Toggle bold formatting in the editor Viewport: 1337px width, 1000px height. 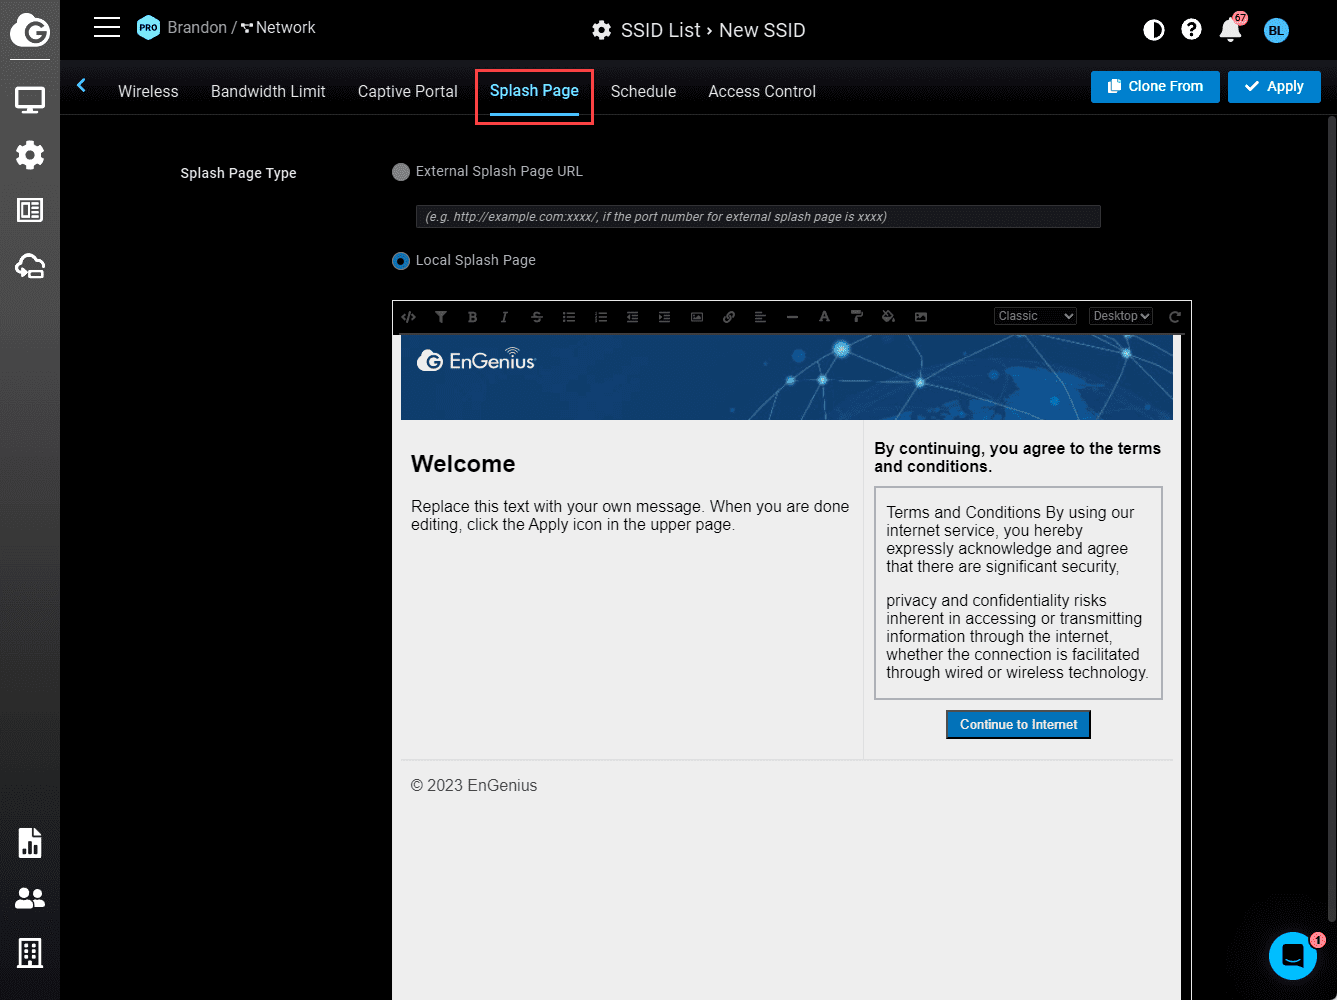point(473,317)
